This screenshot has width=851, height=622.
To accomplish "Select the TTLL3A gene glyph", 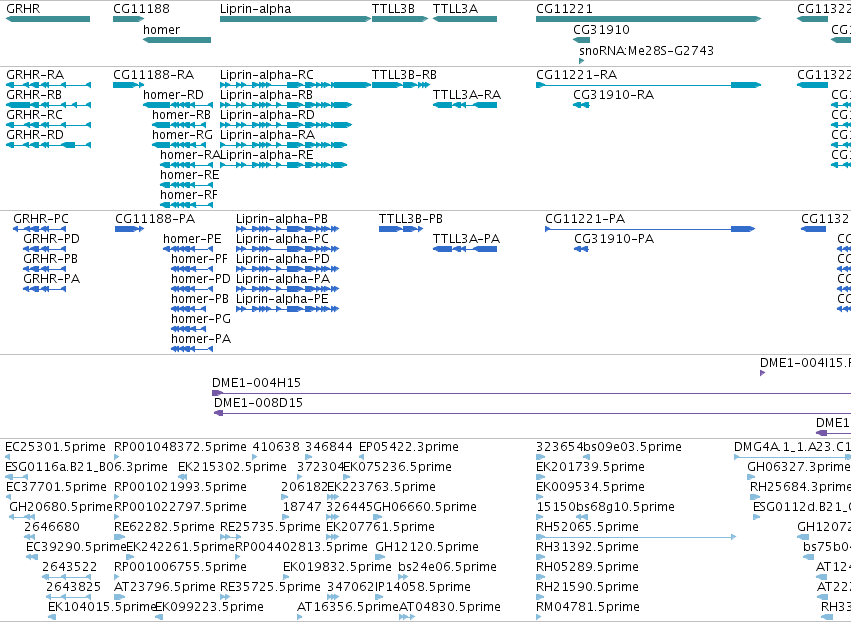I will click(x=465, y=19).
